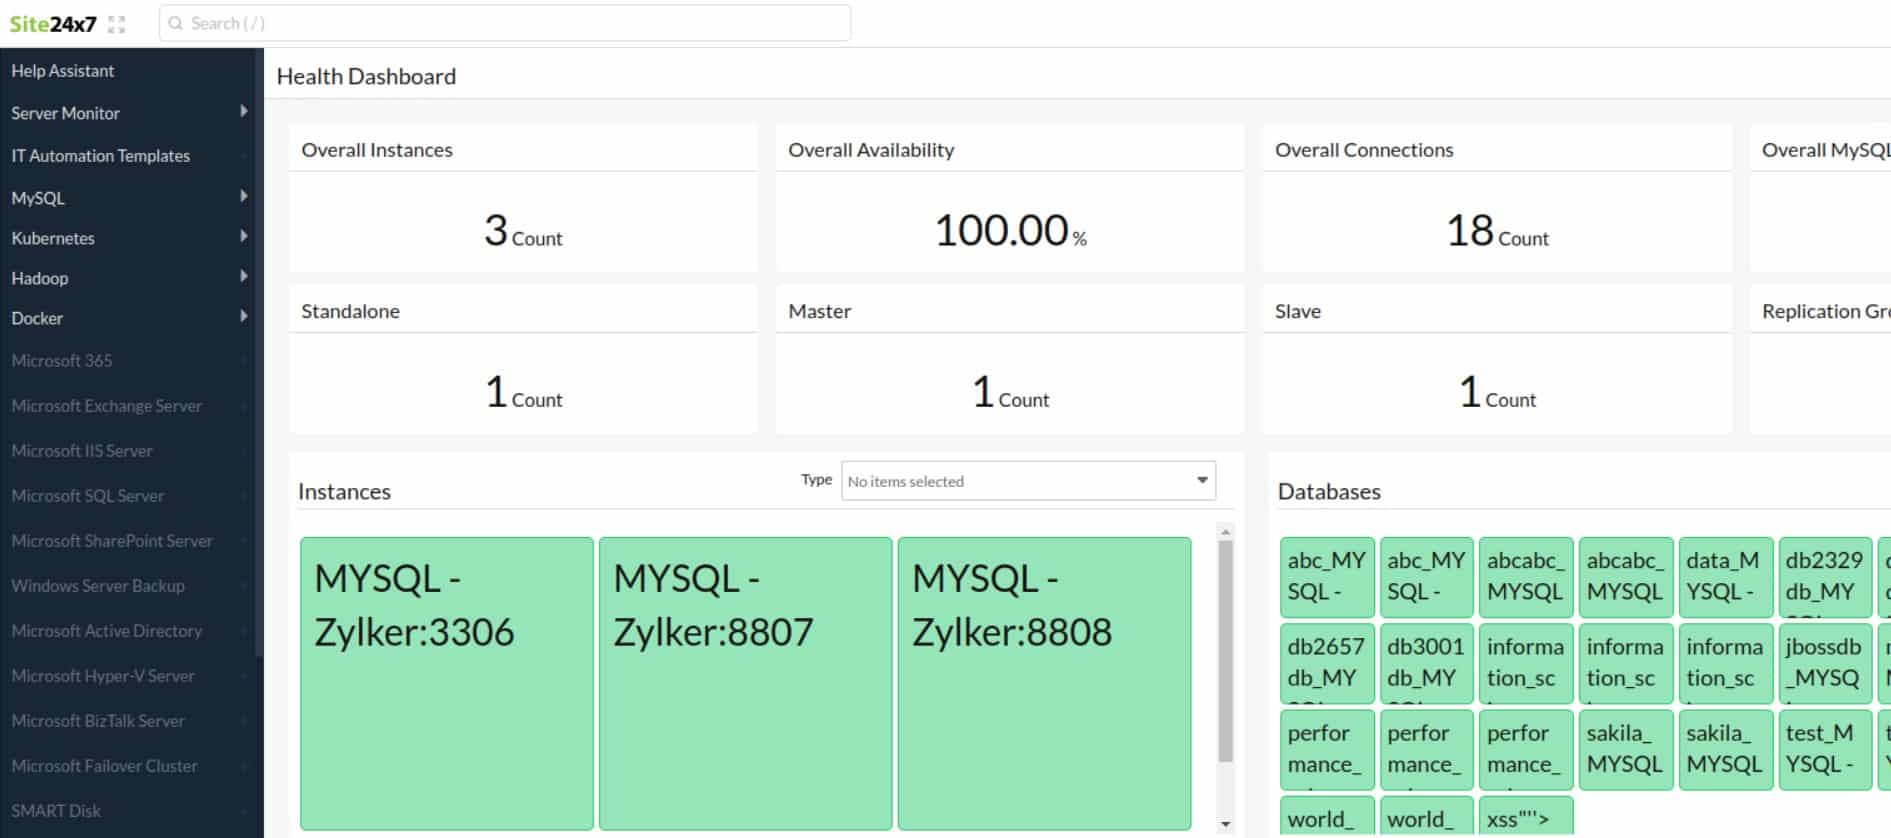Click Overall Connections card title
1891x838 pixels.
1364,150
